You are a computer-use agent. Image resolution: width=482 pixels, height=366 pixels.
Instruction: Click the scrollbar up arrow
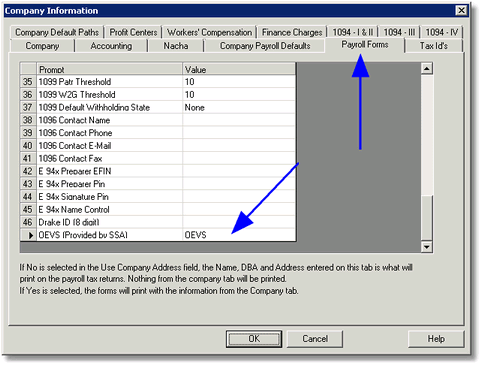pyautogui.click(x=427, y=69)
